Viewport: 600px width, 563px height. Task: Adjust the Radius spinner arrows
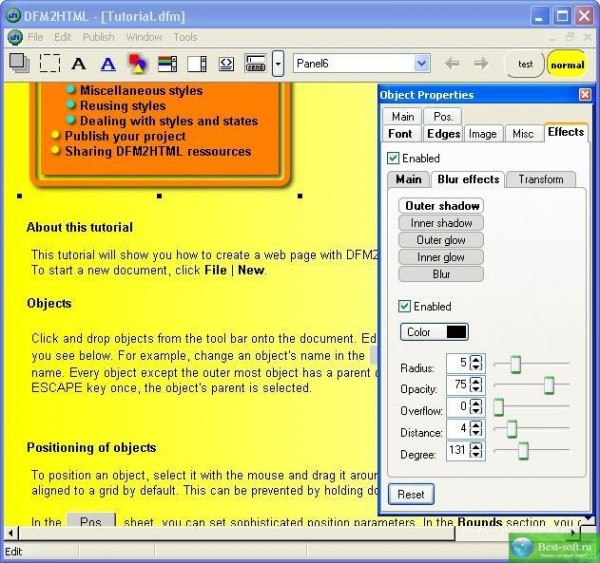tap(476, 363)
